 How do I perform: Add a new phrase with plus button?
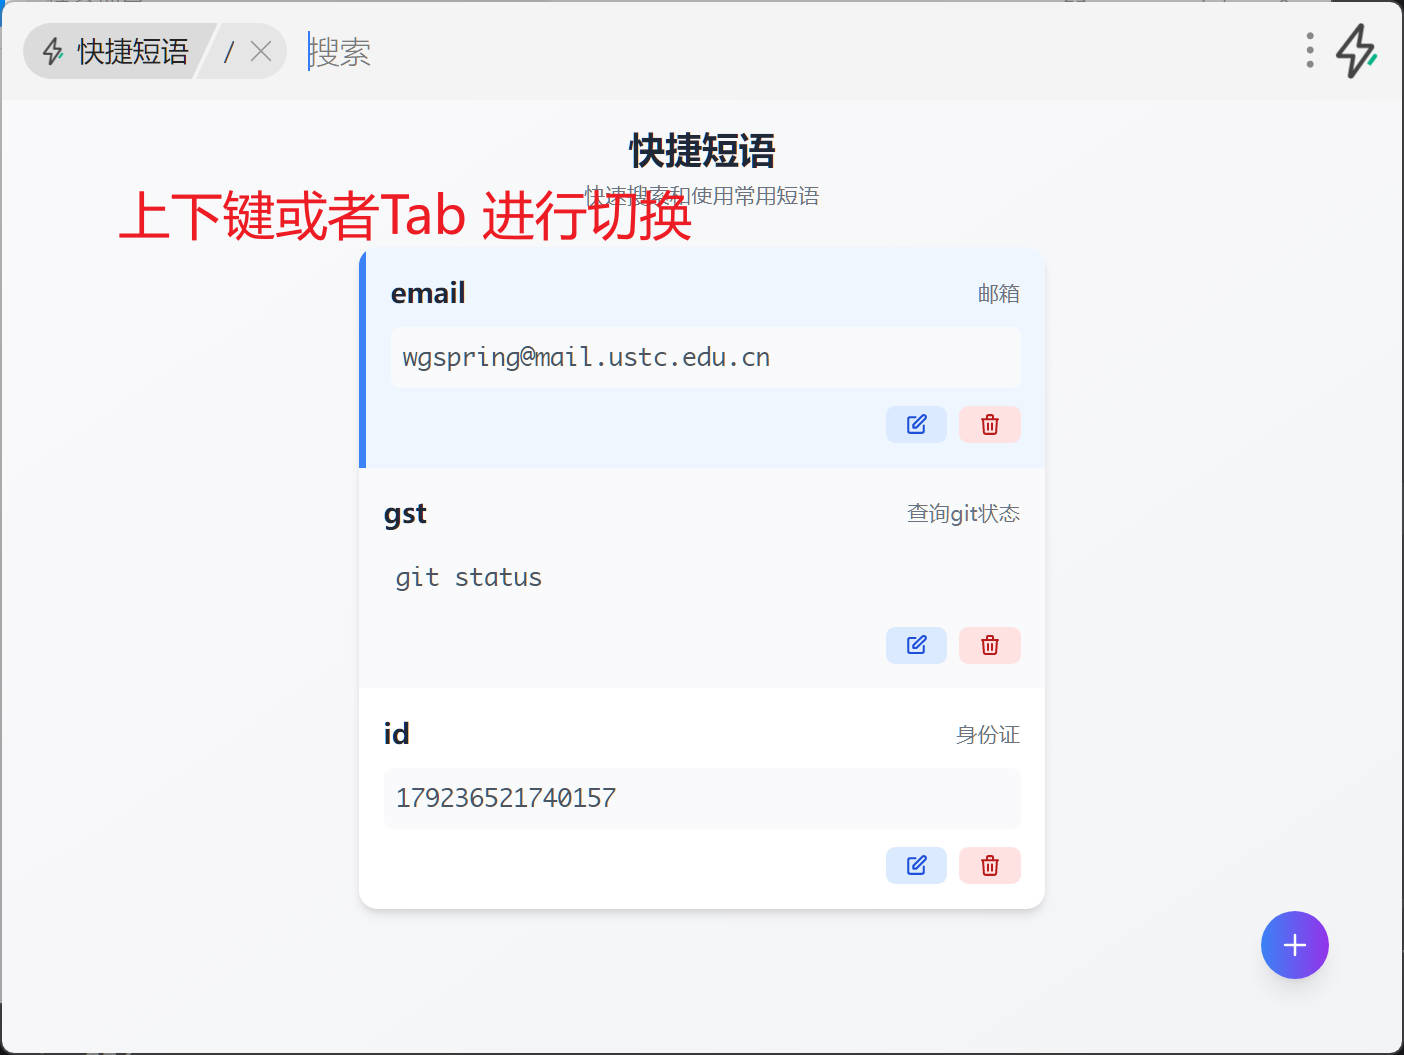1294,945
